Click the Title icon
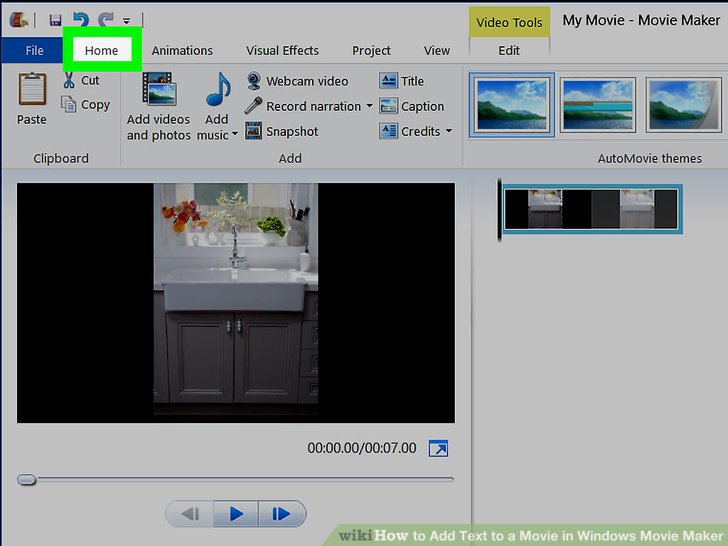 [388, 81]
